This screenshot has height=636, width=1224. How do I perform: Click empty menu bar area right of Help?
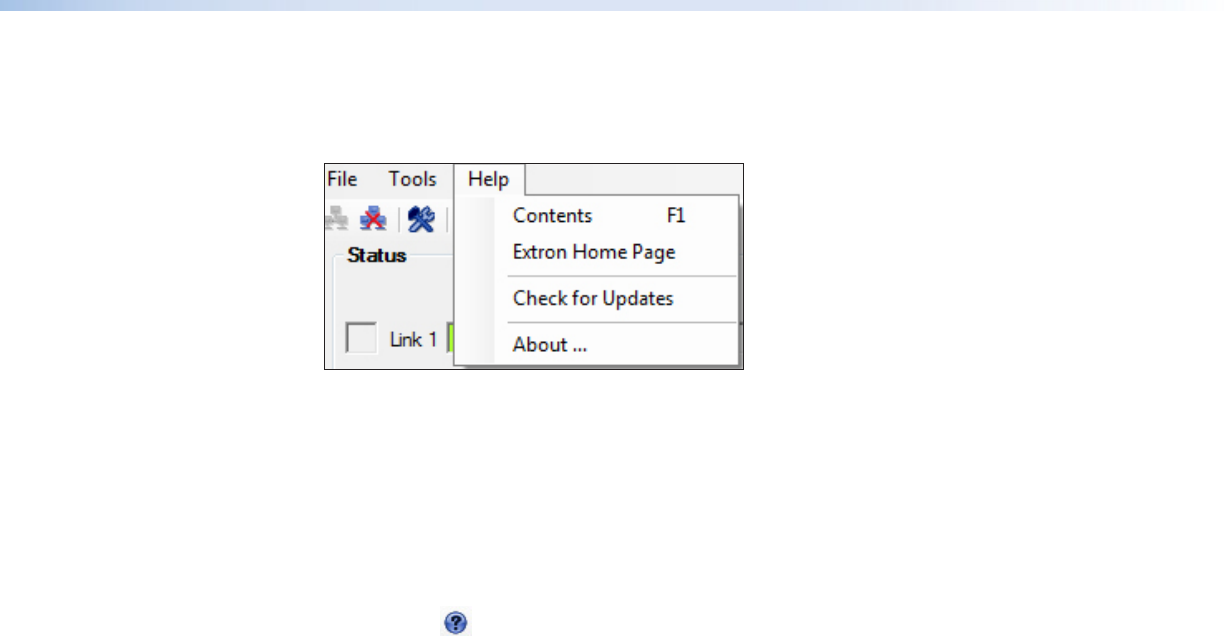(634, 179)
